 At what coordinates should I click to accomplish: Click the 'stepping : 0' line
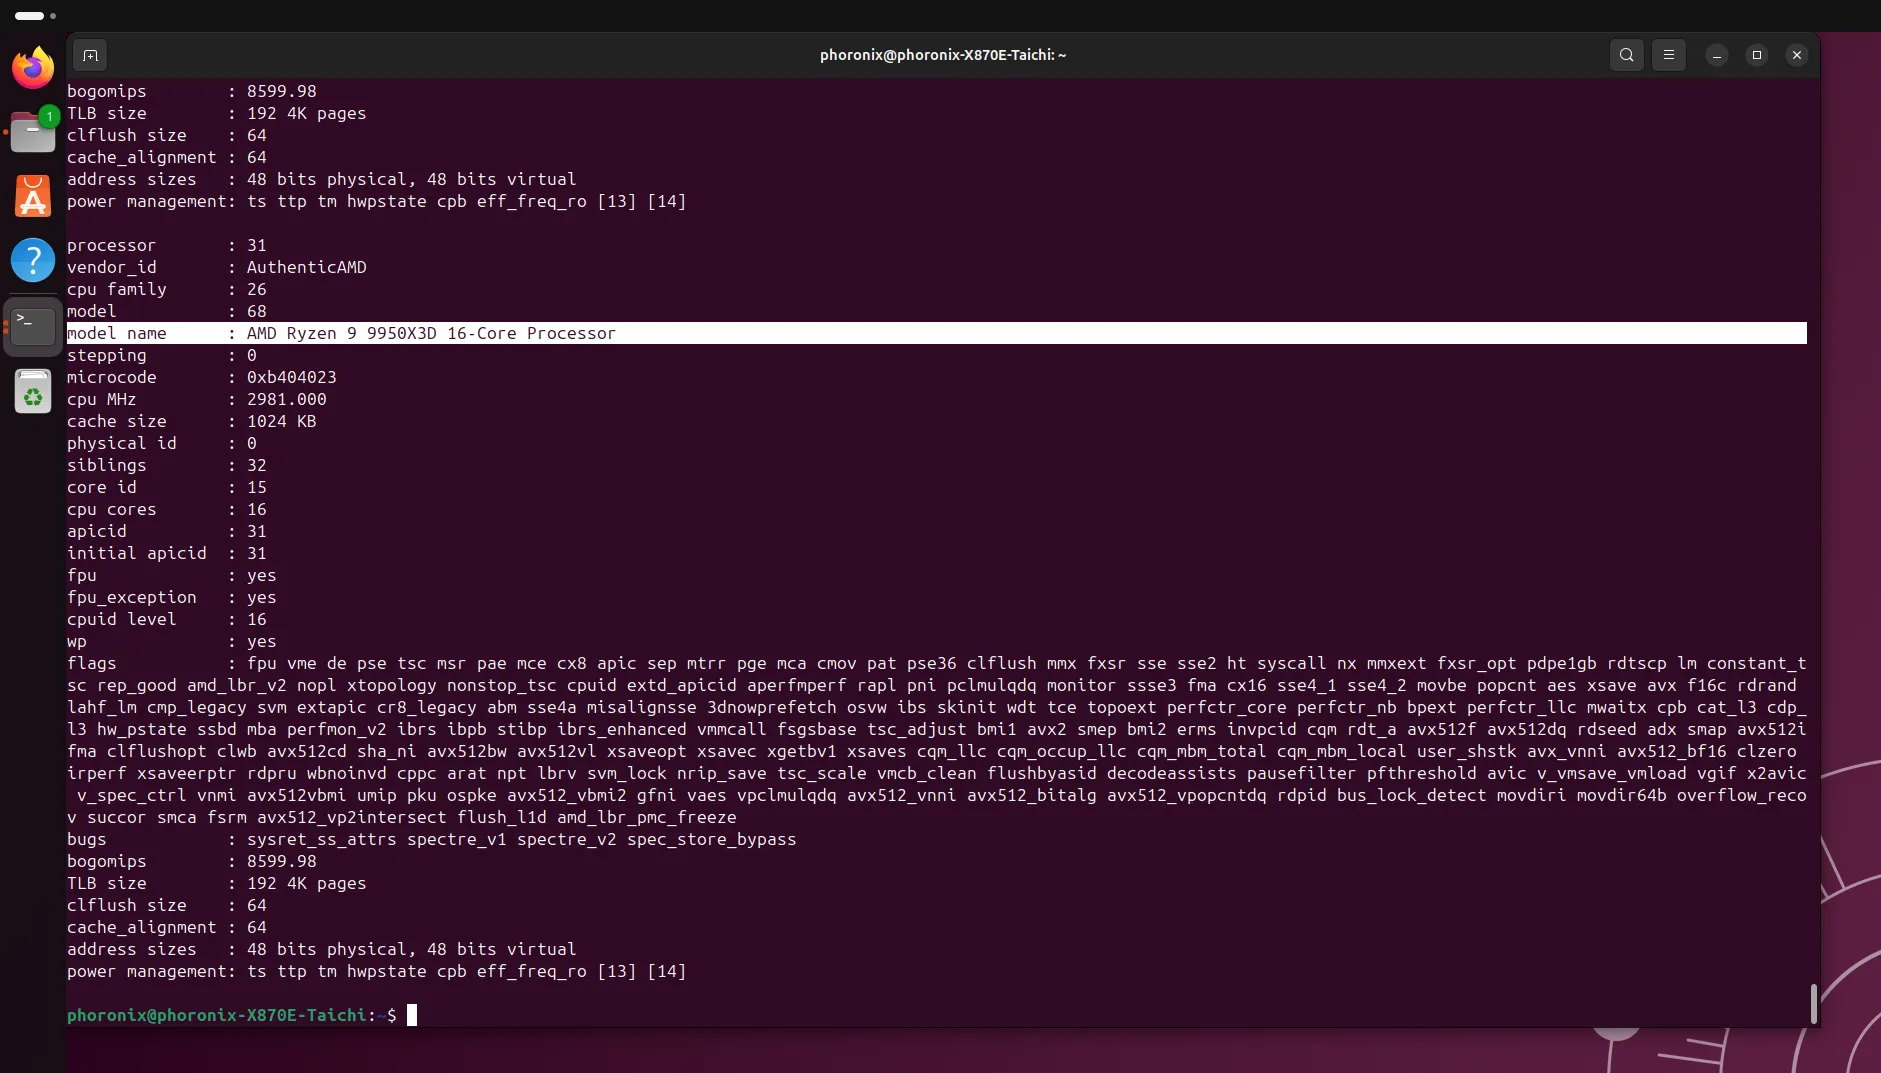[162, 355]
